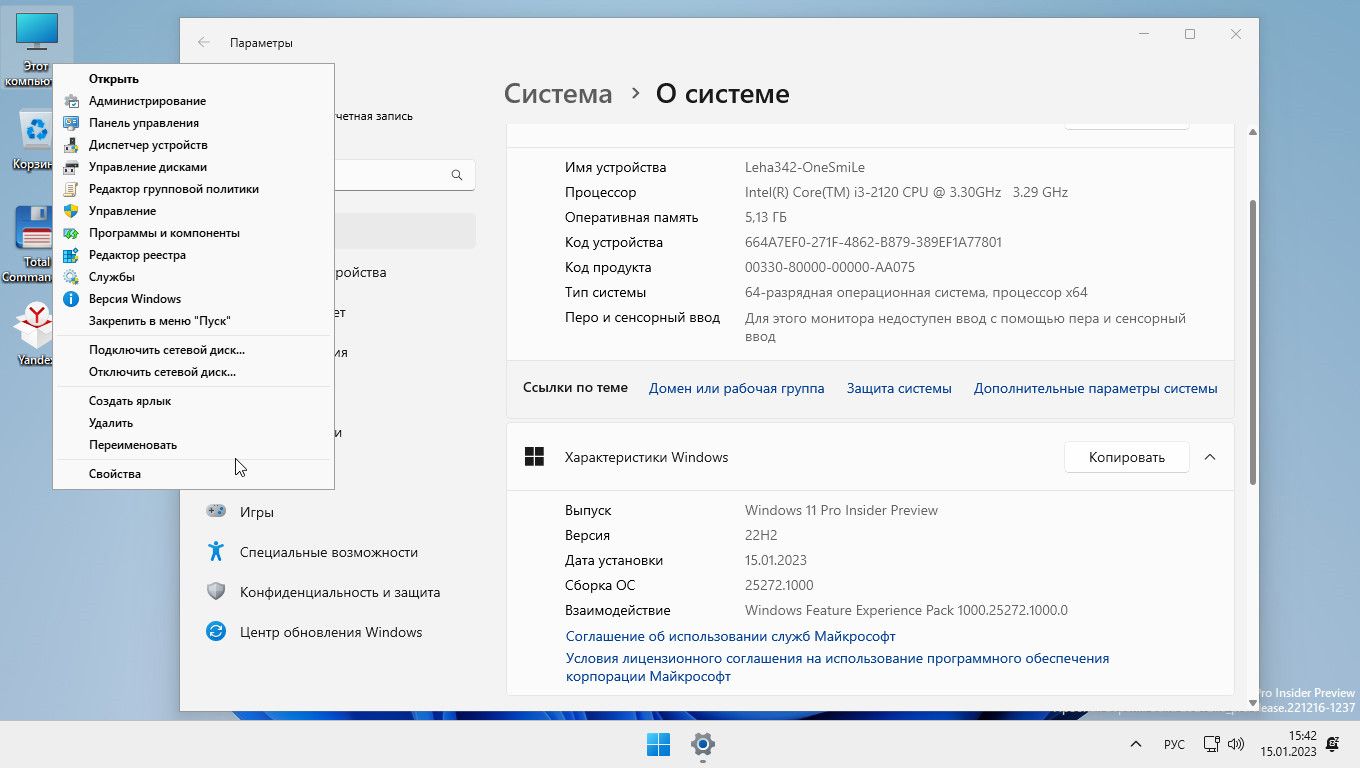
Task: Click Копировать button for Windows specs
Action: click(x=1127, y=457)
